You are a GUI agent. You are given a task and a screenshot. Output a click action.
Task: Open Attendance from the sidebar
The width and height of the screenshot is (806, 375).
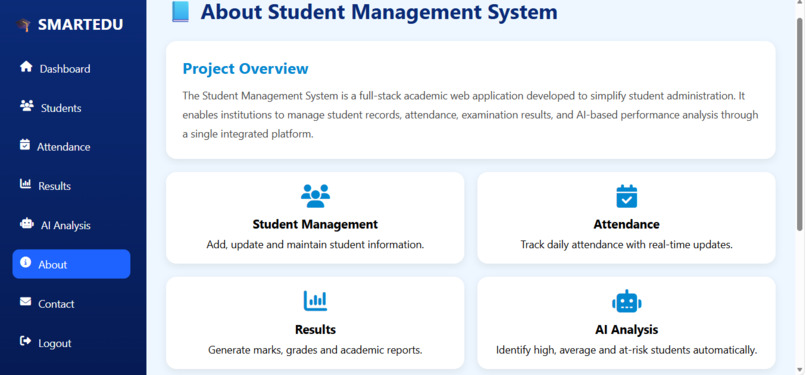point(71,147)
